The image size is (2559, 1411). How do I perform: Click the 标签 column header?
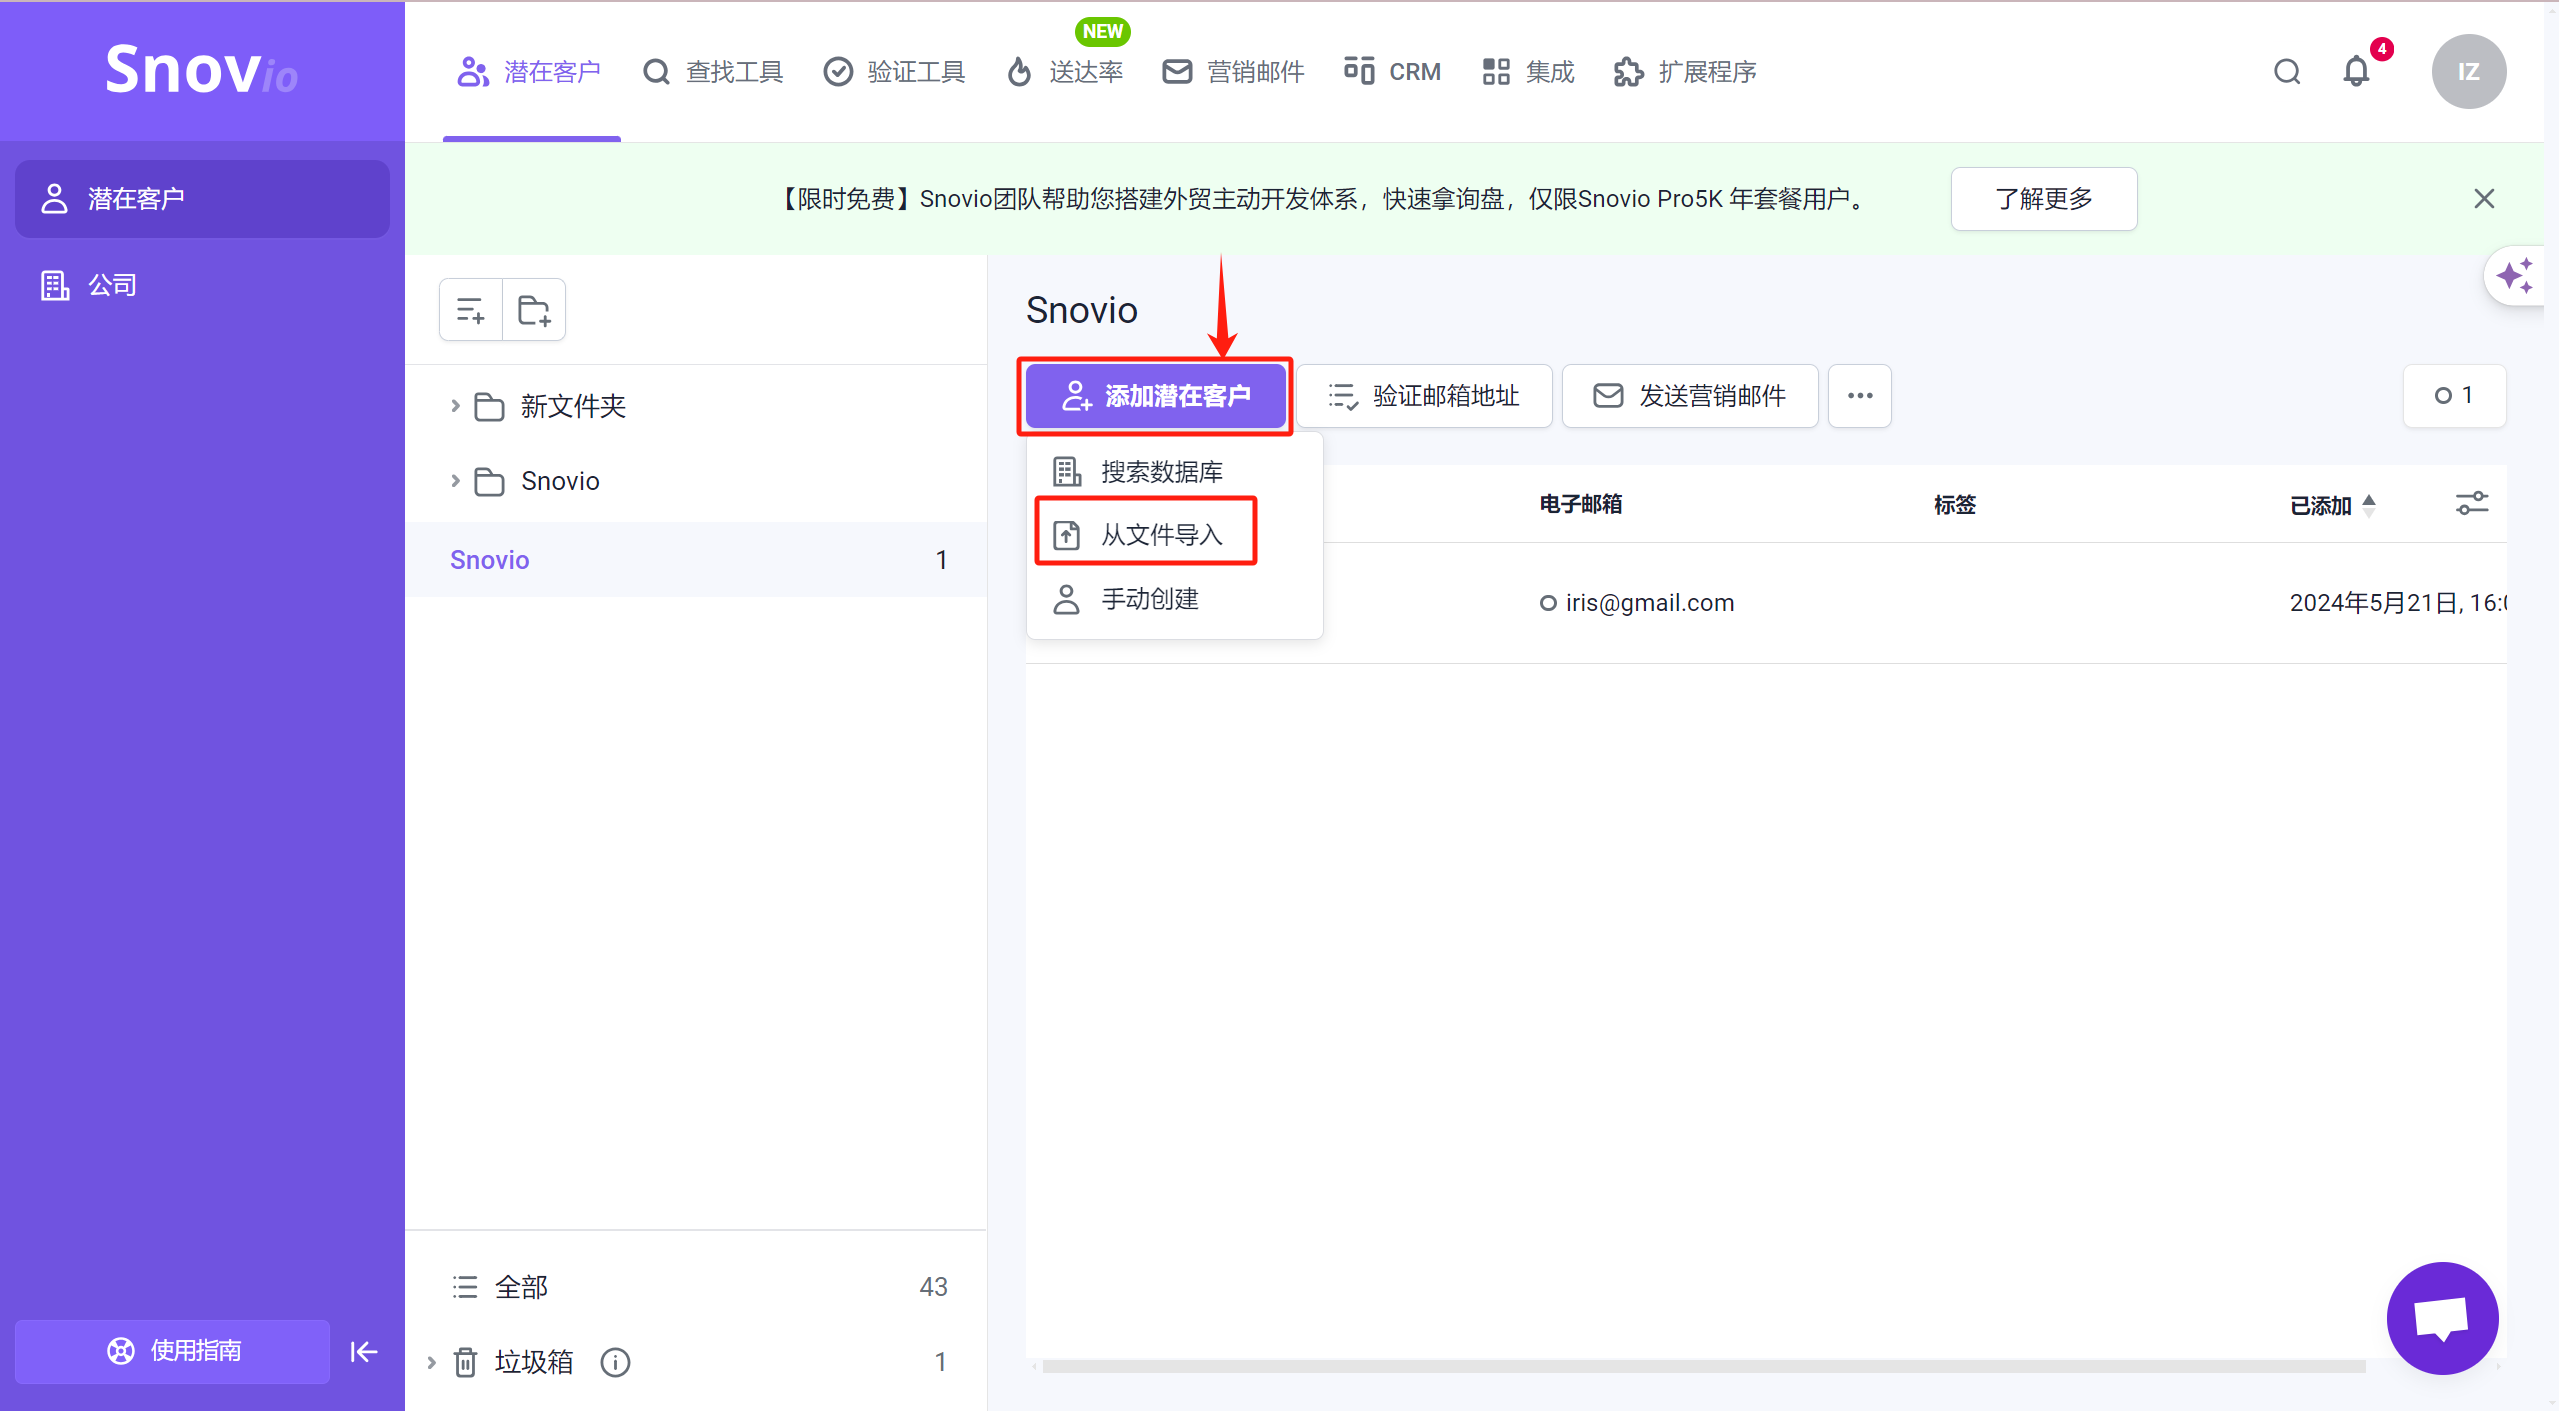click(1955, 505)
